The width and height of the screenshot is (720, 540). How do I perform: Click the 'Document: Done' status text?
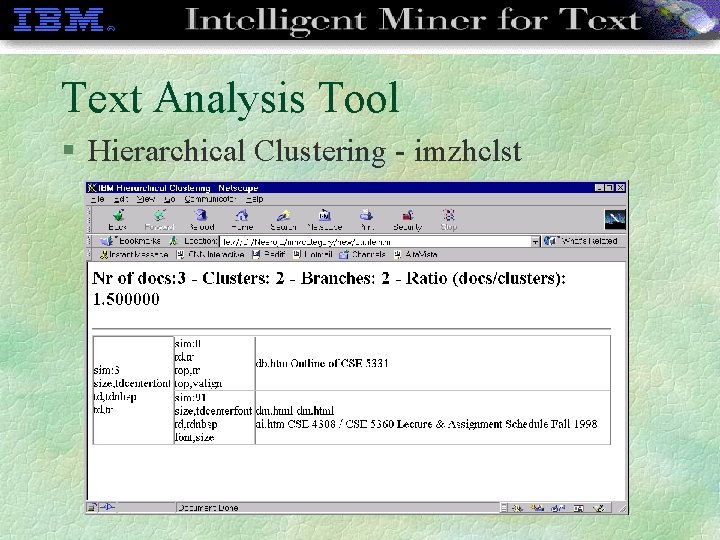[208, 508]
